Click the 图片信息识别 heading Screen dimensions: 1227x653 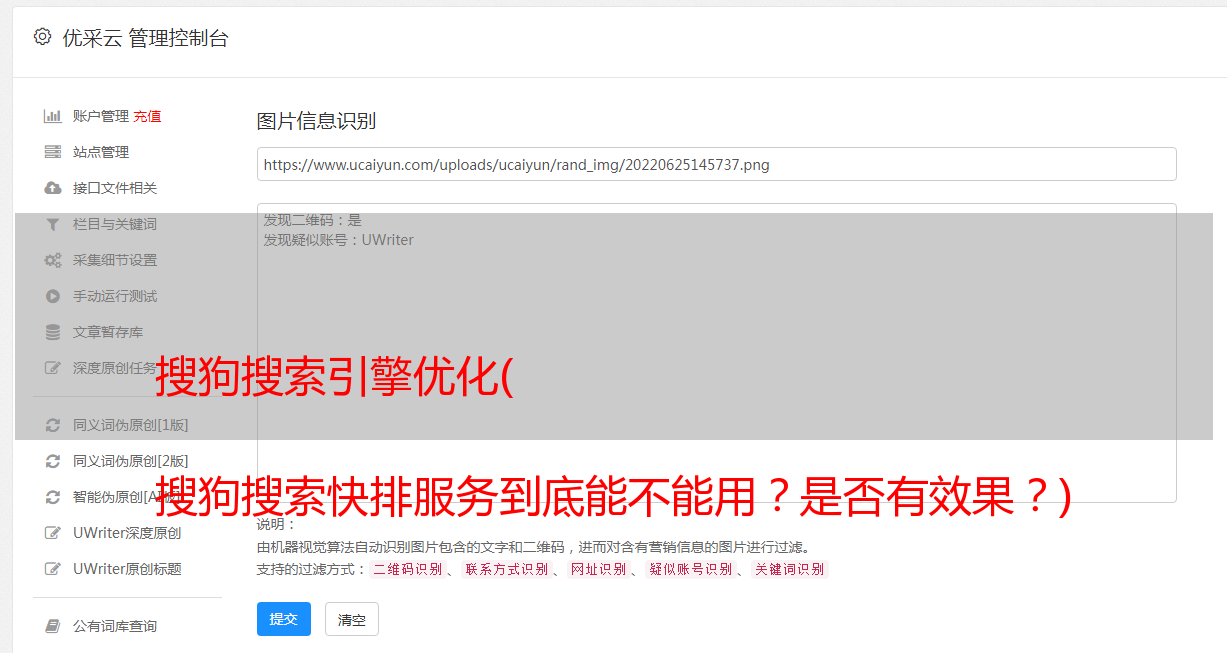[316, 121]
